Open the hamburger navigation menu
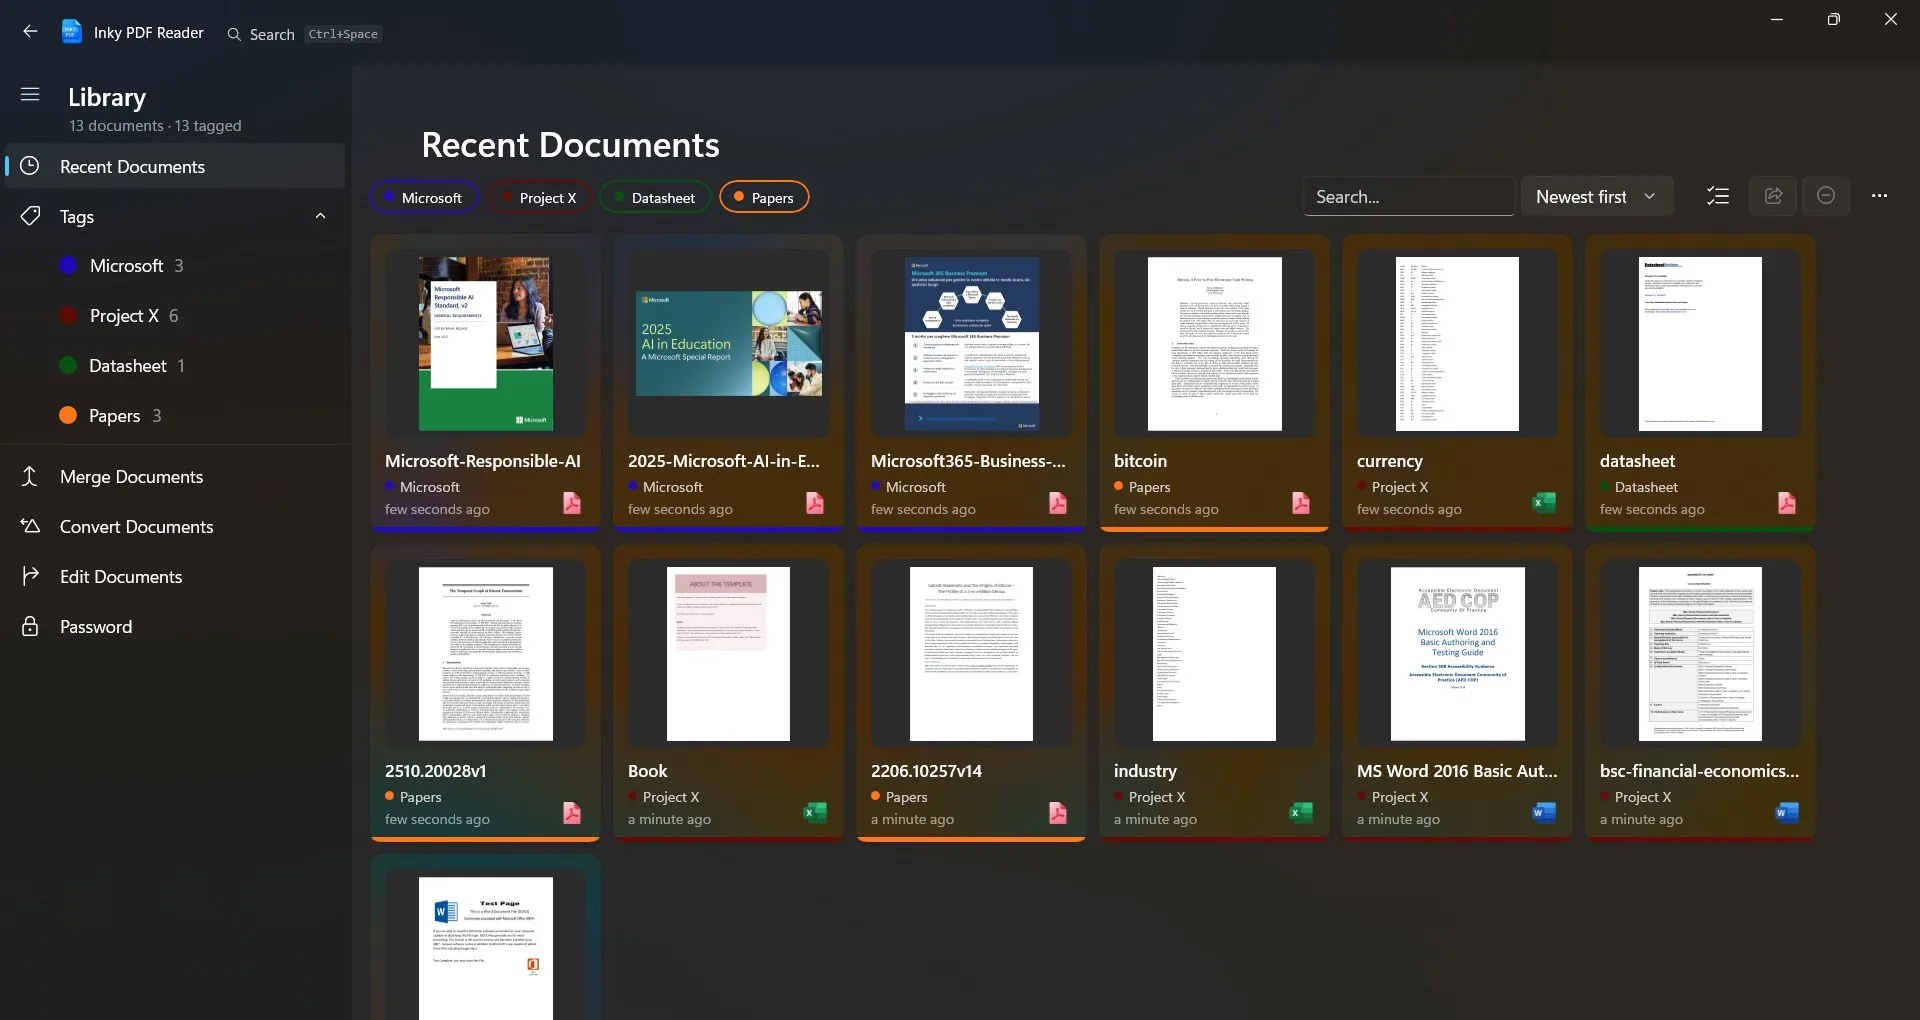This screenshot has height=1020, width=1920. coord(30,95)
